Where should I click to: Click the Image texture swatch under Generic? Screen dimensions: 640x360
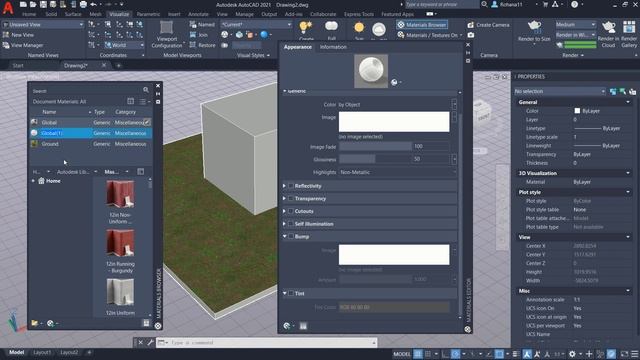(x=394, y=122)
